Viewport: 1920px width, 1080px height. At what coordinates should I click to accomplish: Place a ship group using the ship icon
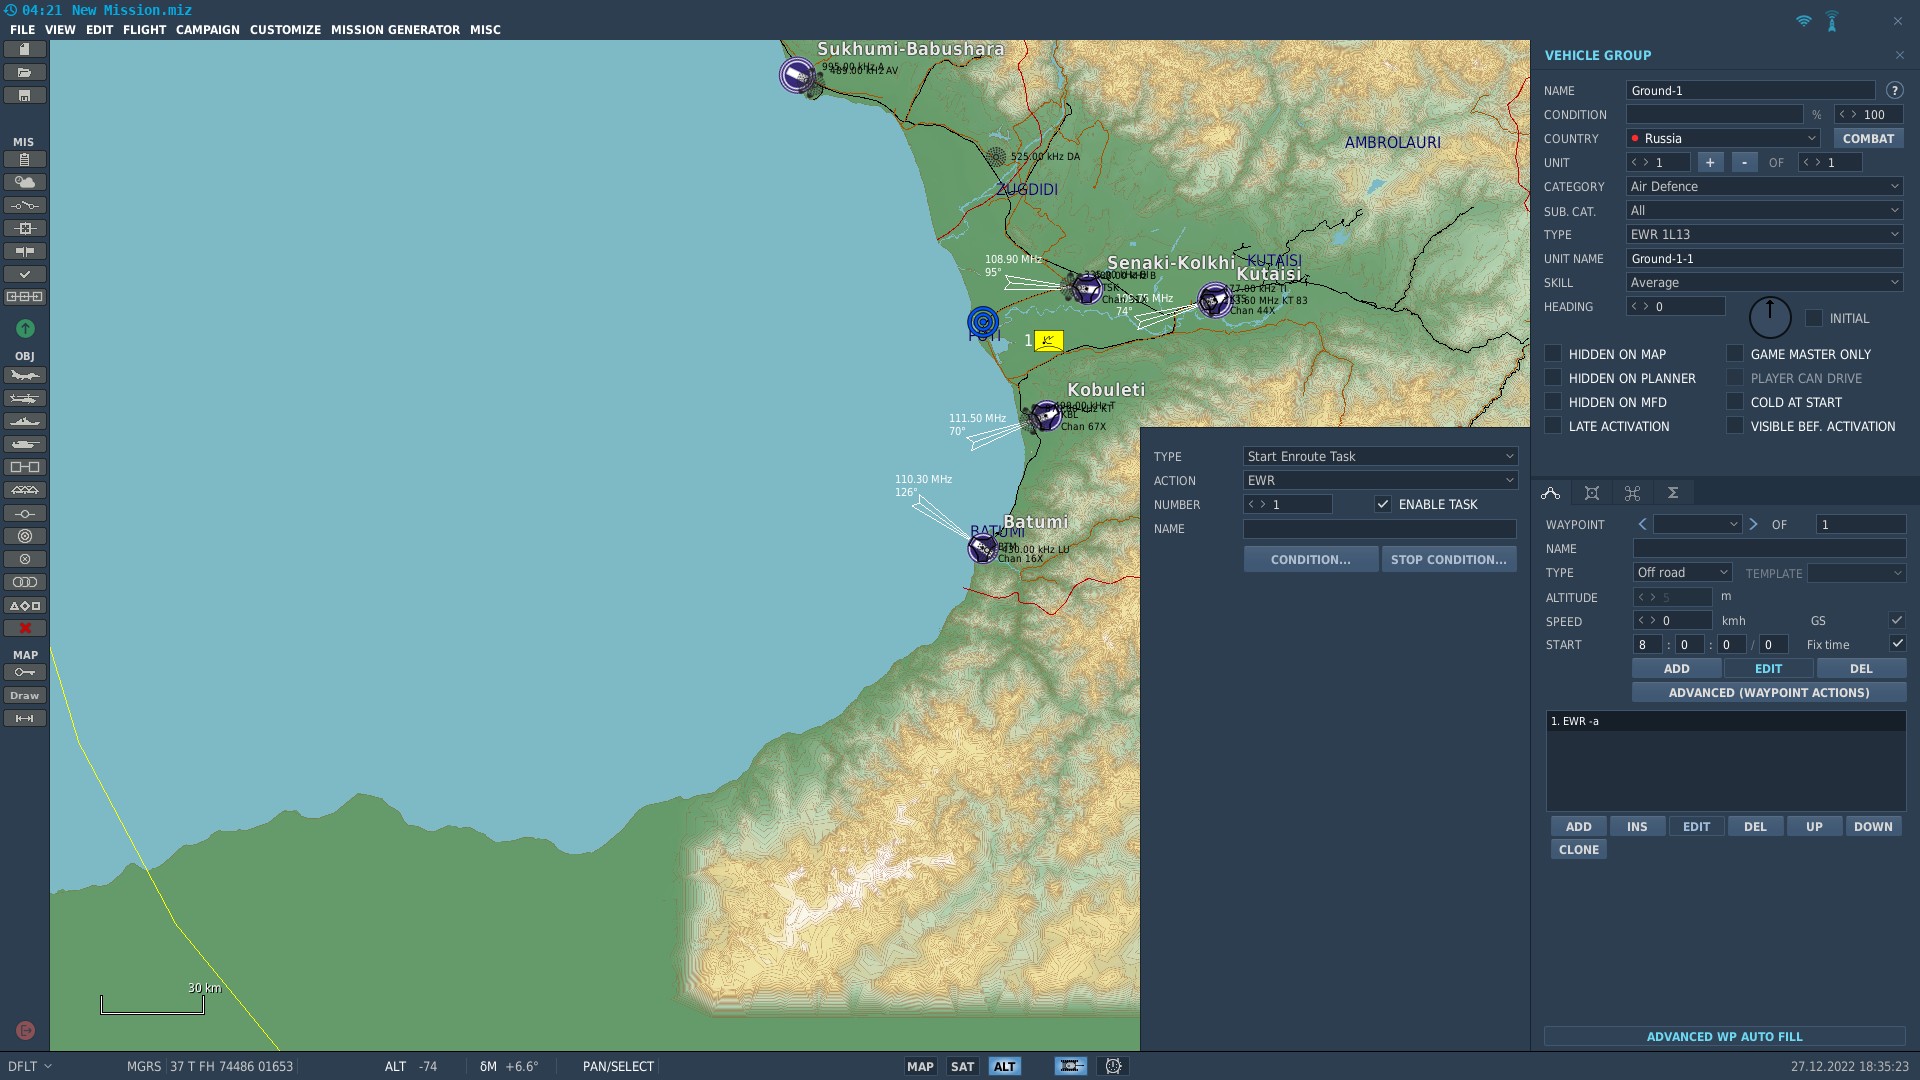(25, 420)
